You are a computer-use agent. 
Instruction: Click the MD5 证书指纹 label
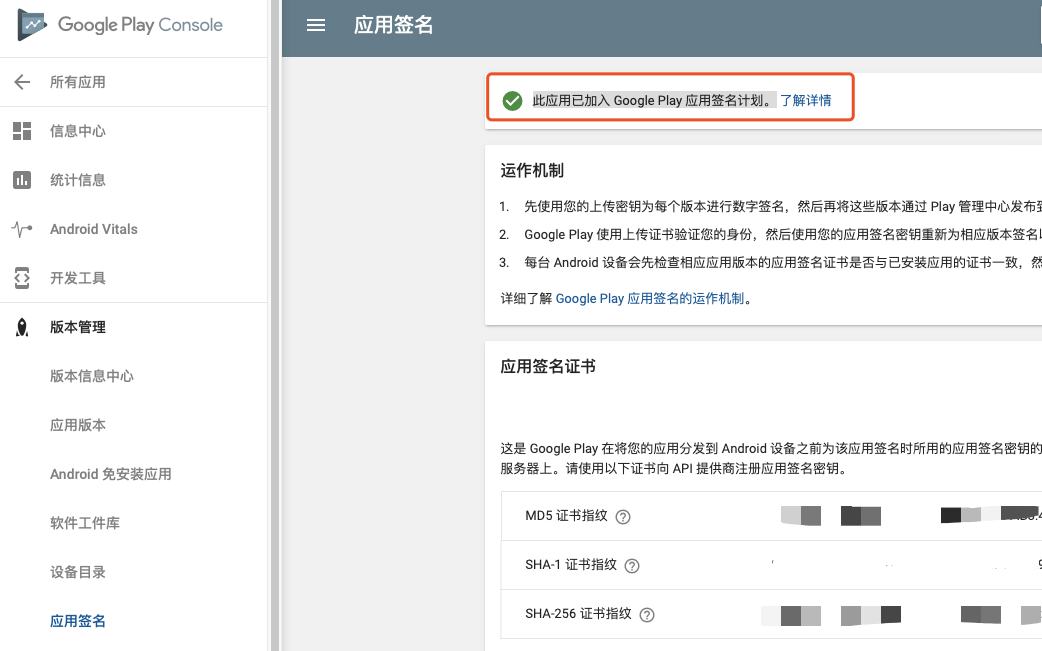(x=566, y=516)
